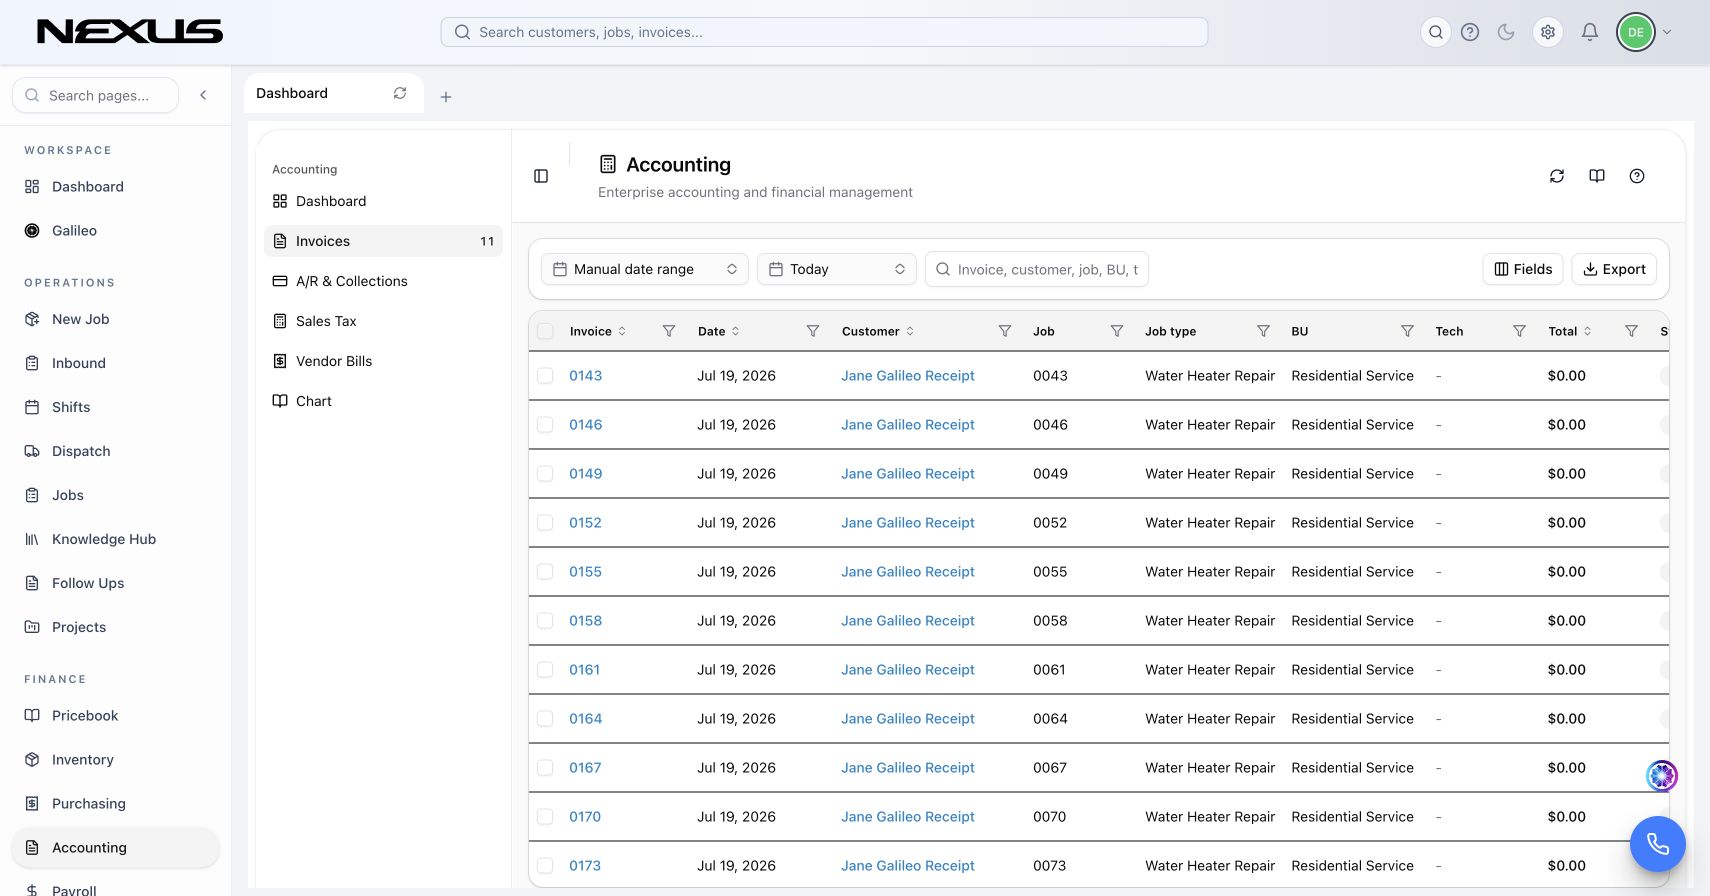
Task: Open the Date column filter icon
Action: pos(813,331)
